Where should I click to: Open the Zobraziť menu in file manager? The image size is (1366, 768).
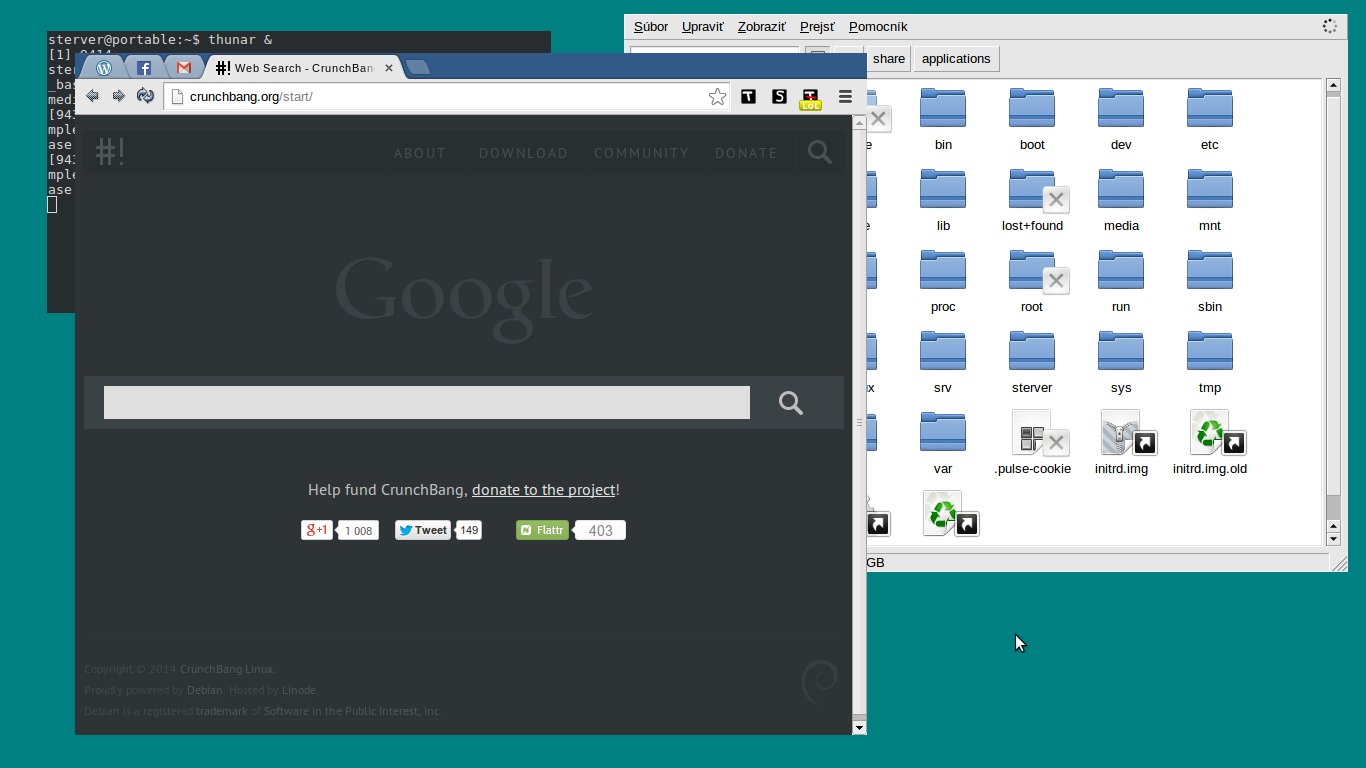762,27
